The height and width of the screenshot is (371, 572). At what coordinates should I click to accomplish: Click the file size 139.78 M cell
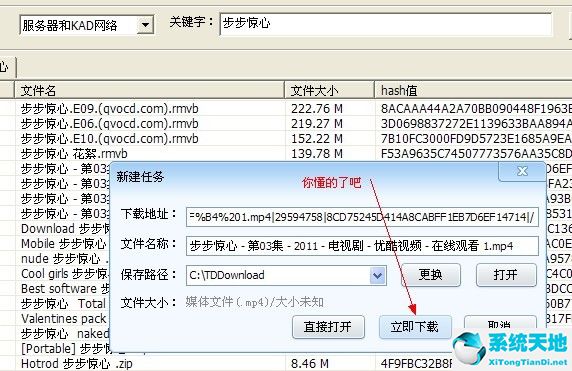point(317,154)
